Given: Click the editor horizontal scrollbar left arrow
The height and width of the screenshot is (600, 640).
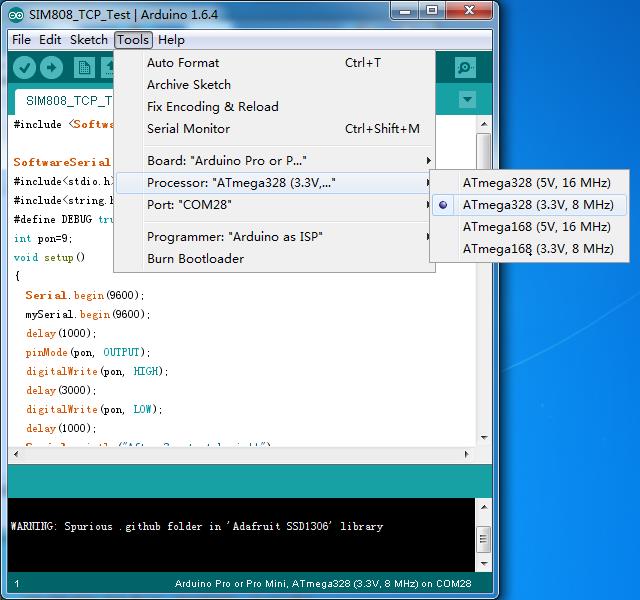Looking at the screenshot, I should coord(16,454).
